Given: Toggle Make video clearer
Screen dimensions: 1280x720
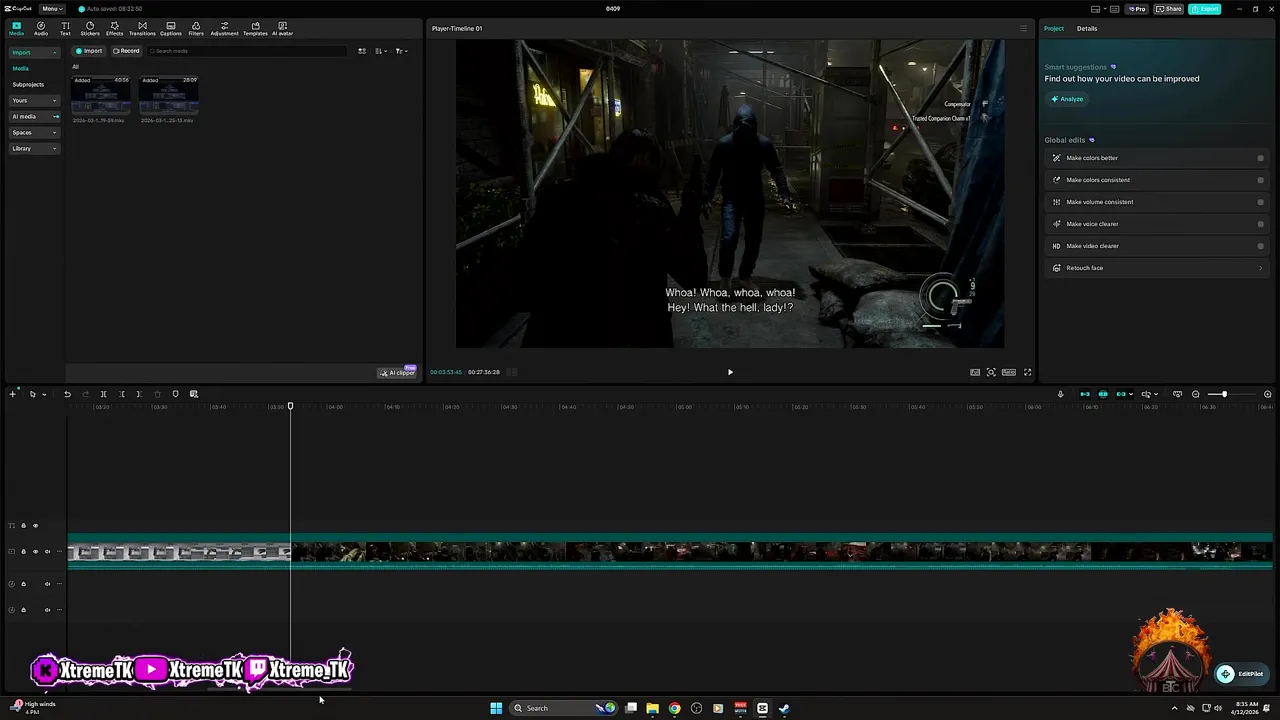Looking at the screenshot, I should 1260,246.
